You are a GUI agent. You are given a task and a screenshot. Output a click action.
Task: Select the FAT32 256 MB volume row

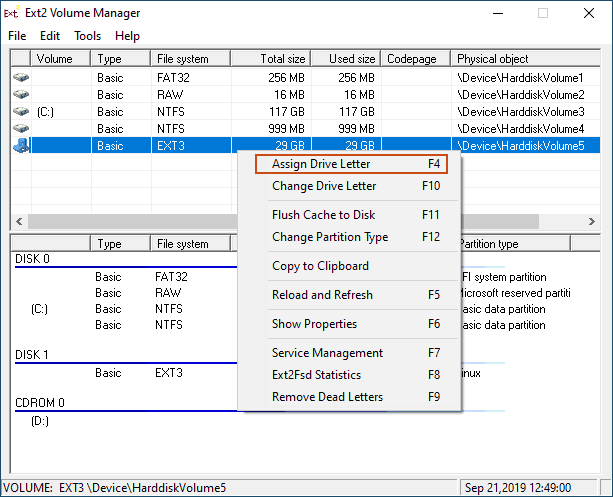(x=306, y=77)
